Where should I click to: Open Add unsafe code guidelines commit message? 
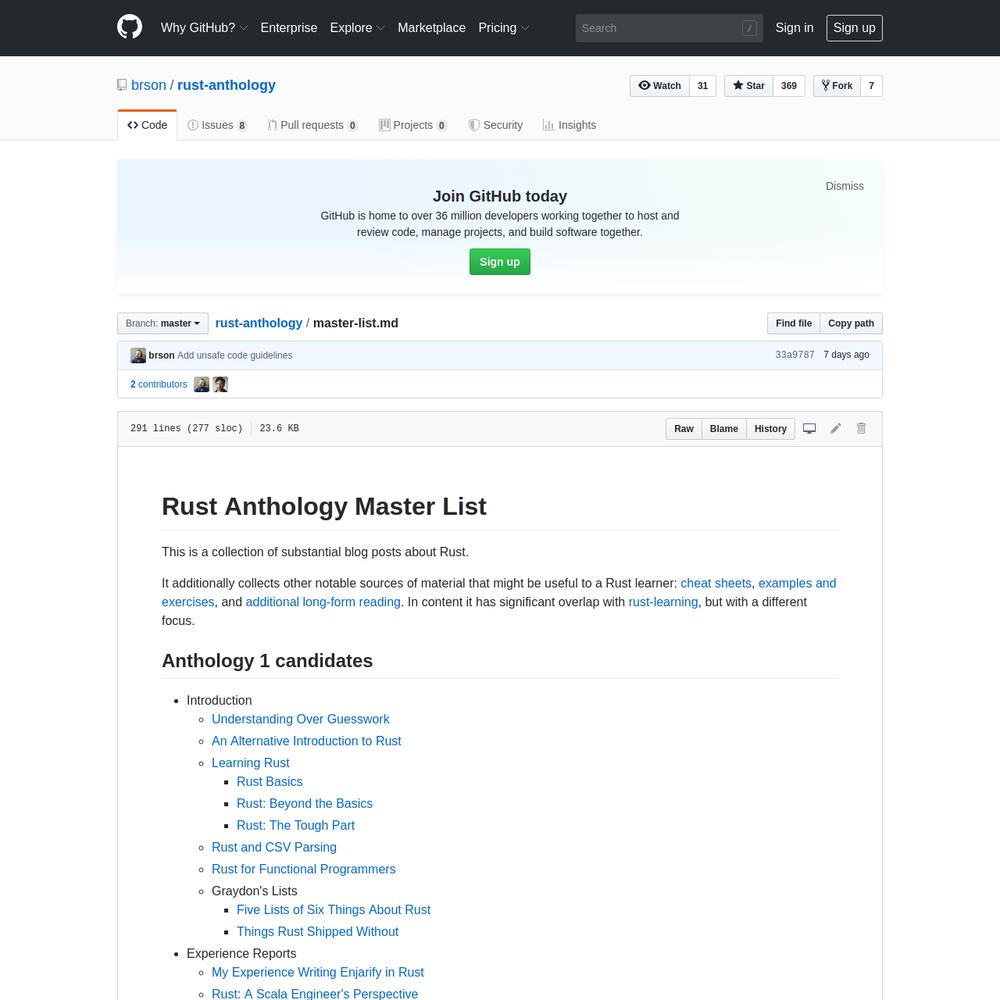click(235, 355)
